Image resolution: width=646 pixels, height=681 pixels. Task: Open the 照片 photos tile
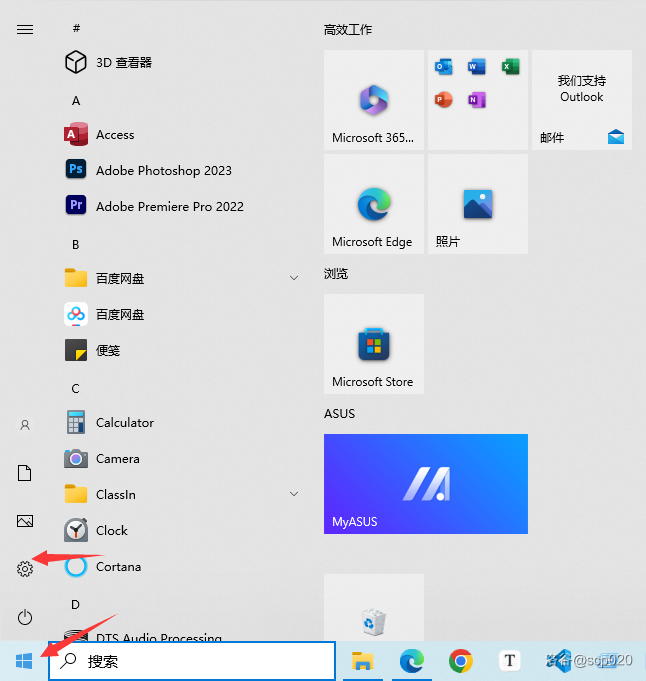click(x=478, y=204)
